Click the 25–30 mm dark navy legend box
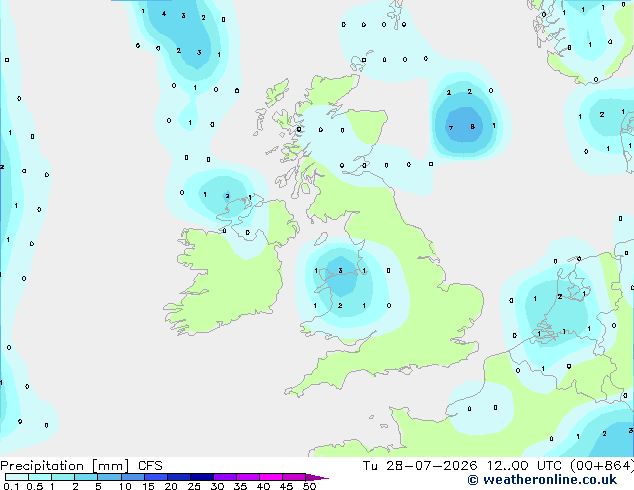 [201, 477]
